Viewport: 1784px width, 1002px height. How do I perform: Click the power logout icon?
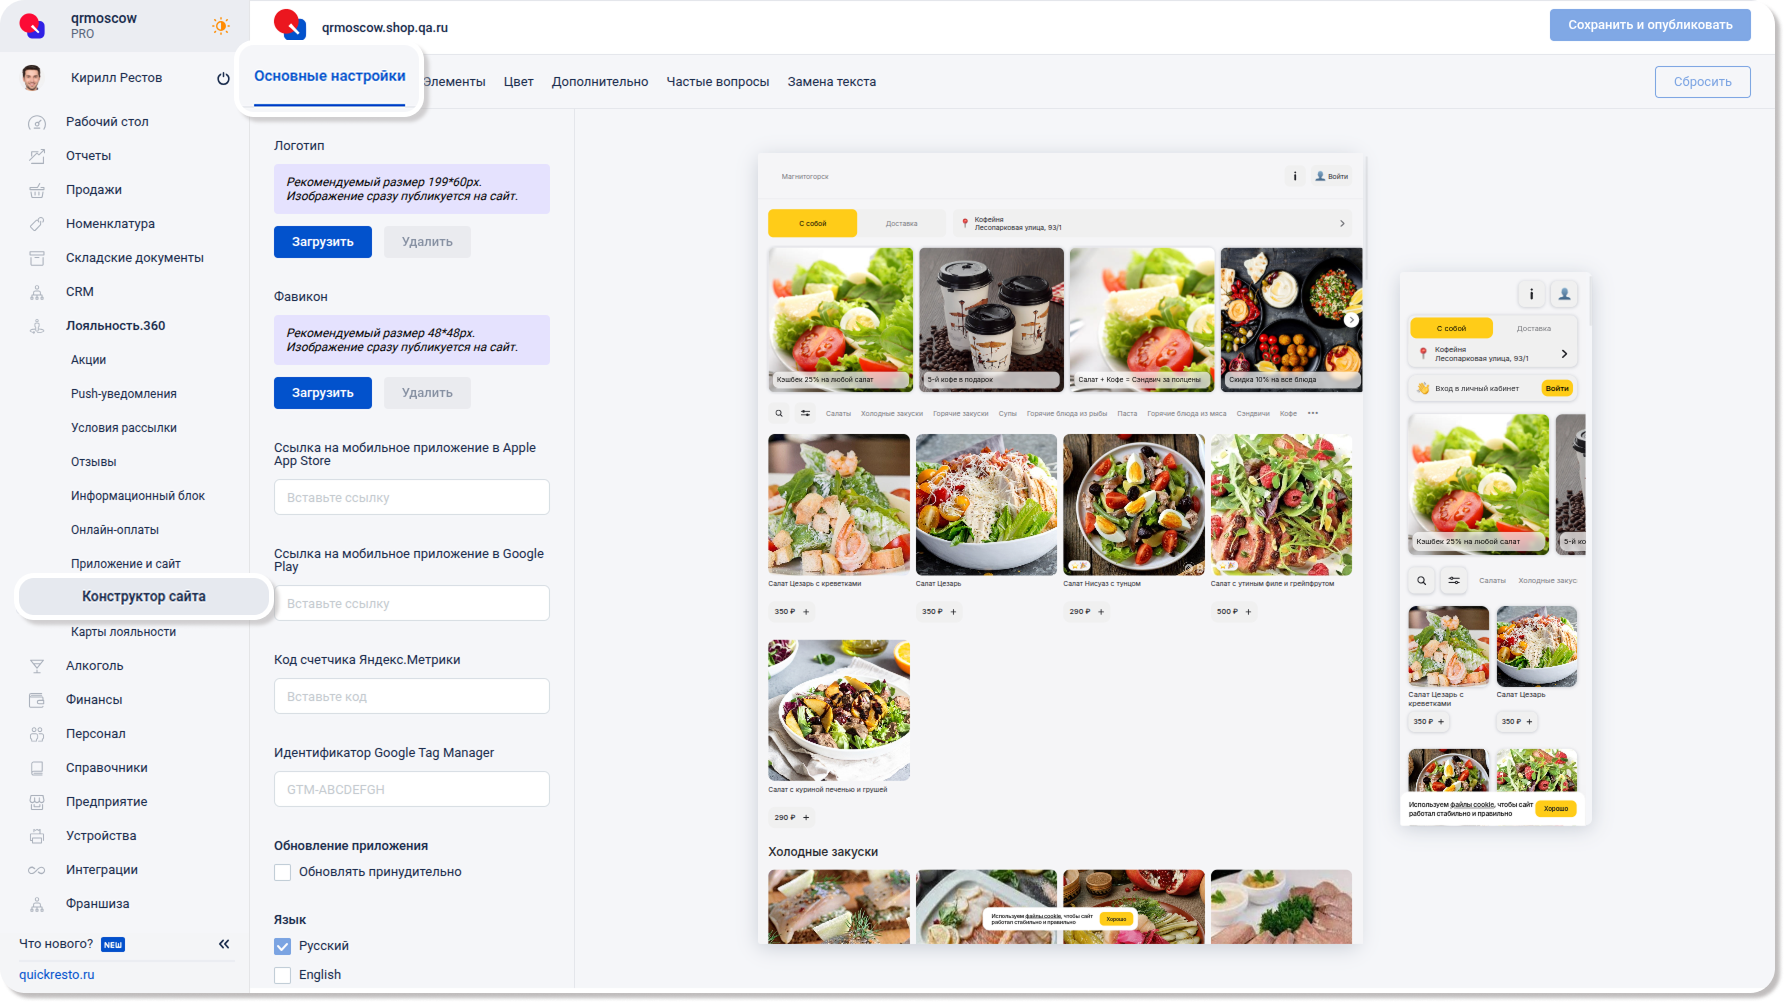coord(223,78)
